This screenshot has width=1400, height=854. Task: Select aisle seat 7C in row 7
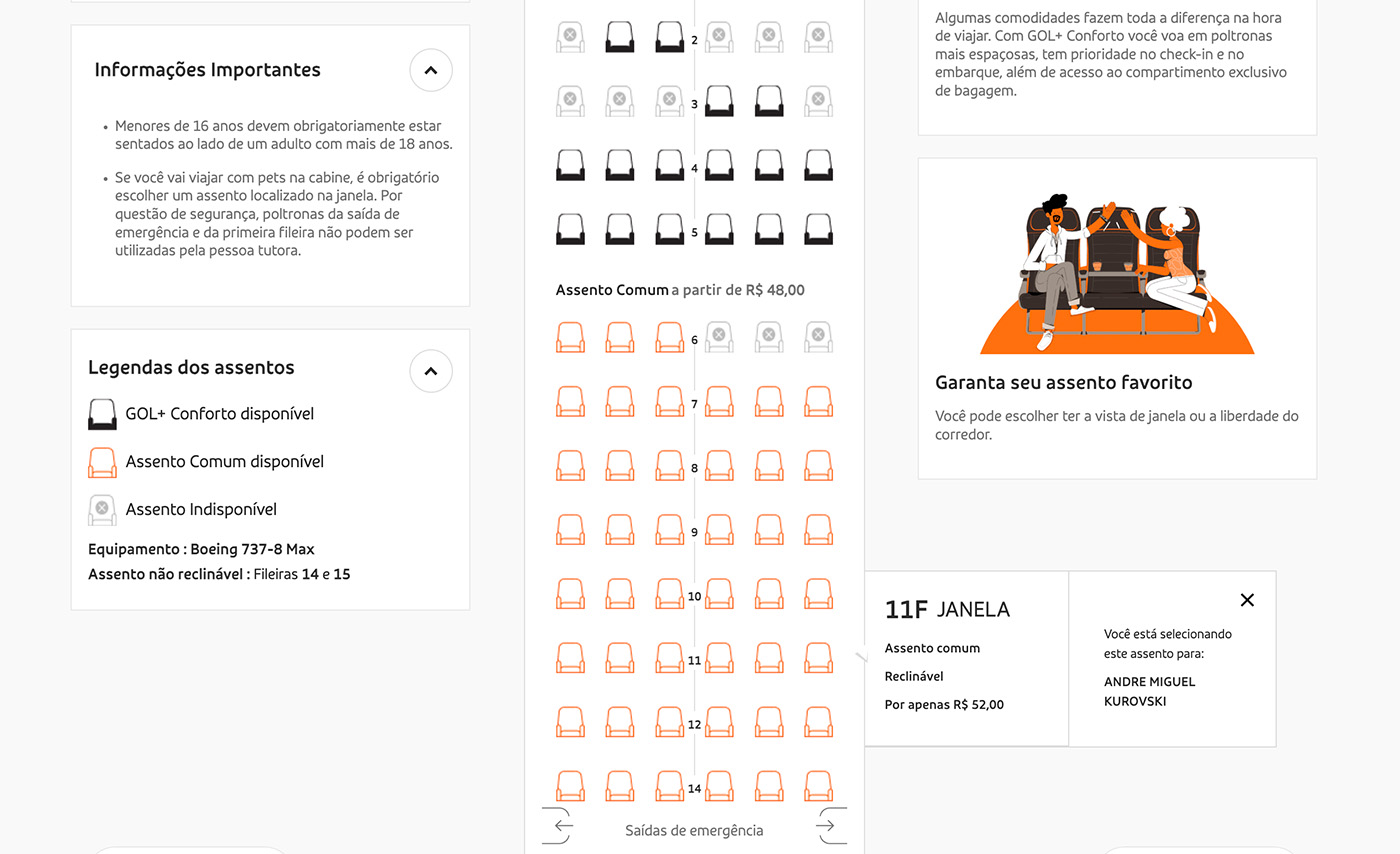click(x=669, y=401)
